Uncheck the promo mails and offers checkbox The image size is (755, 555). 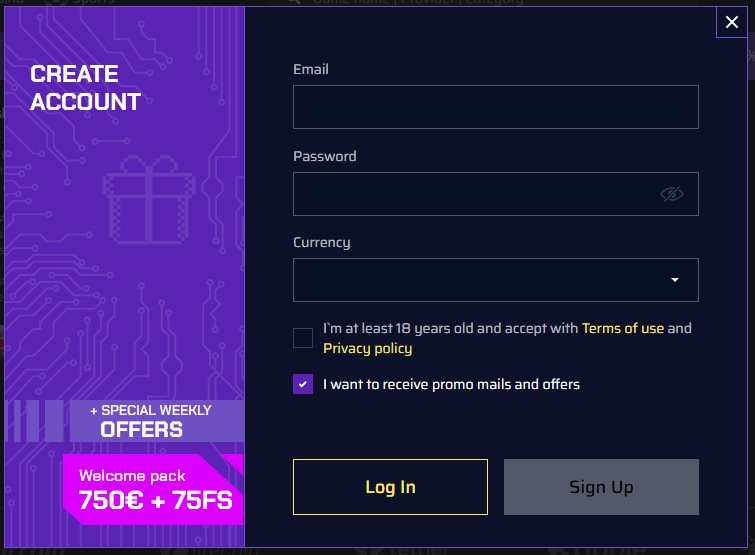[303, 384]
